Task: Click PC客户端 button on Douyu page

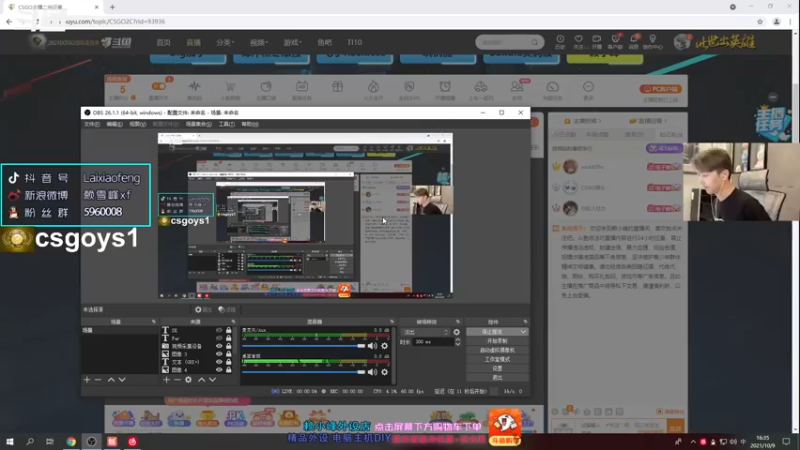Action: [x=660, y=89]
